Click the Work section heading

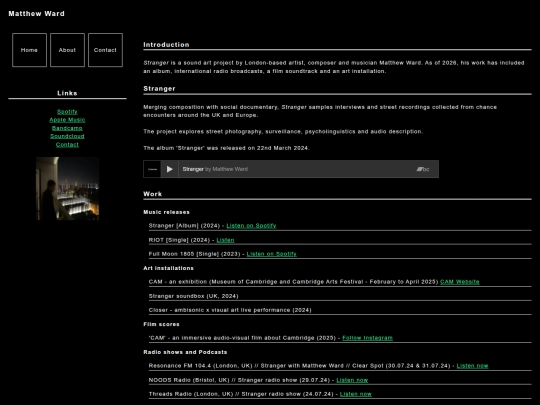[153, 194]
